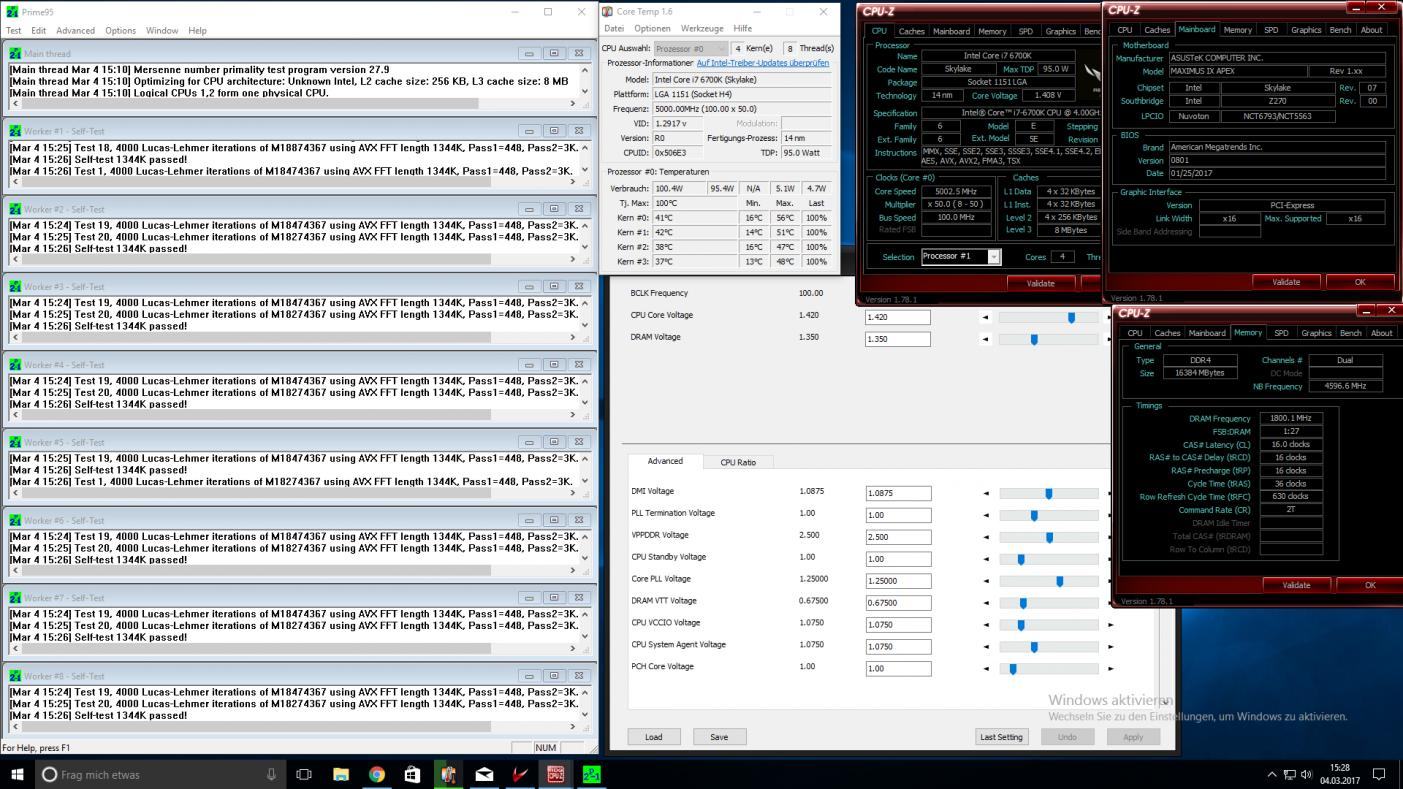Click the Apply button

click(x=1133, y=737)
